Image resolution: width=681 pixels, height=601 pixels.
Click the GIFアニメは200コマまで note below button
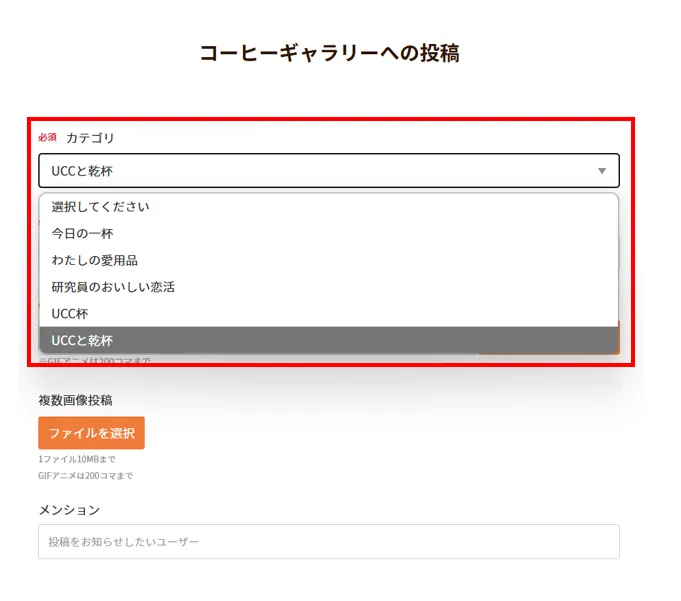pyautogui.click(x=86, y=476)
